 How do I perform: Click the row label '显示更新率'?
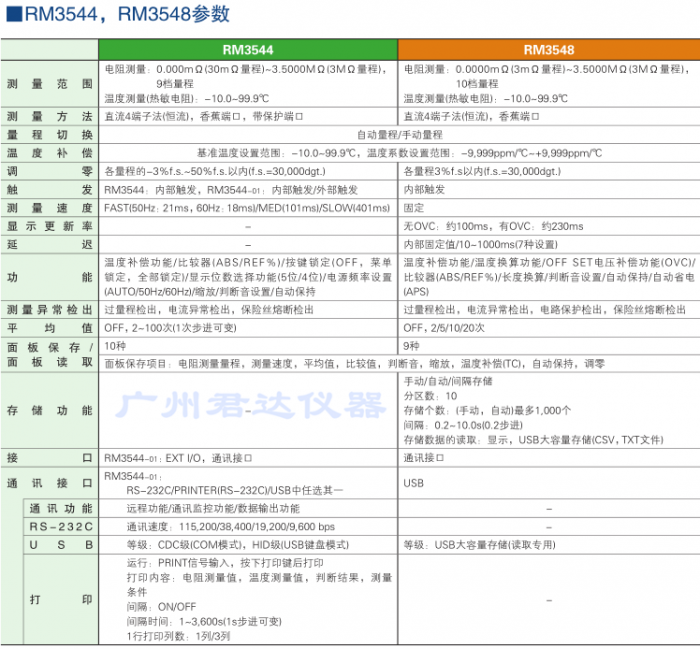50,226
